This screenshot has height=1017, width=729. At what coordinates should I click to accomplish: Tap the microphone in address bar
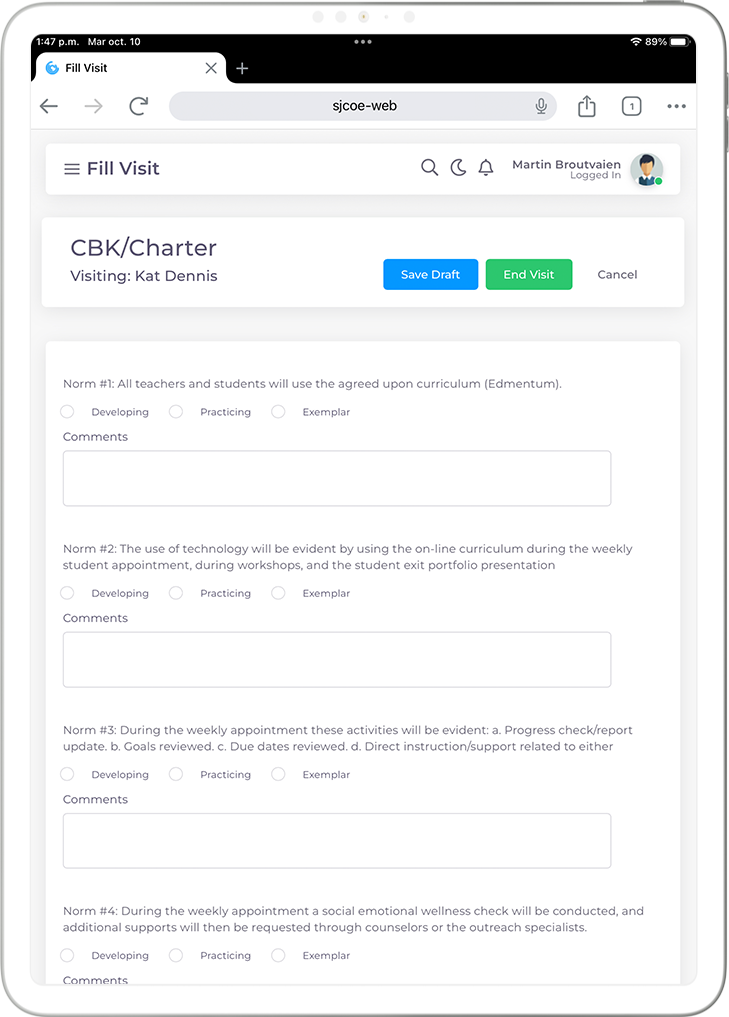(541, 106)
